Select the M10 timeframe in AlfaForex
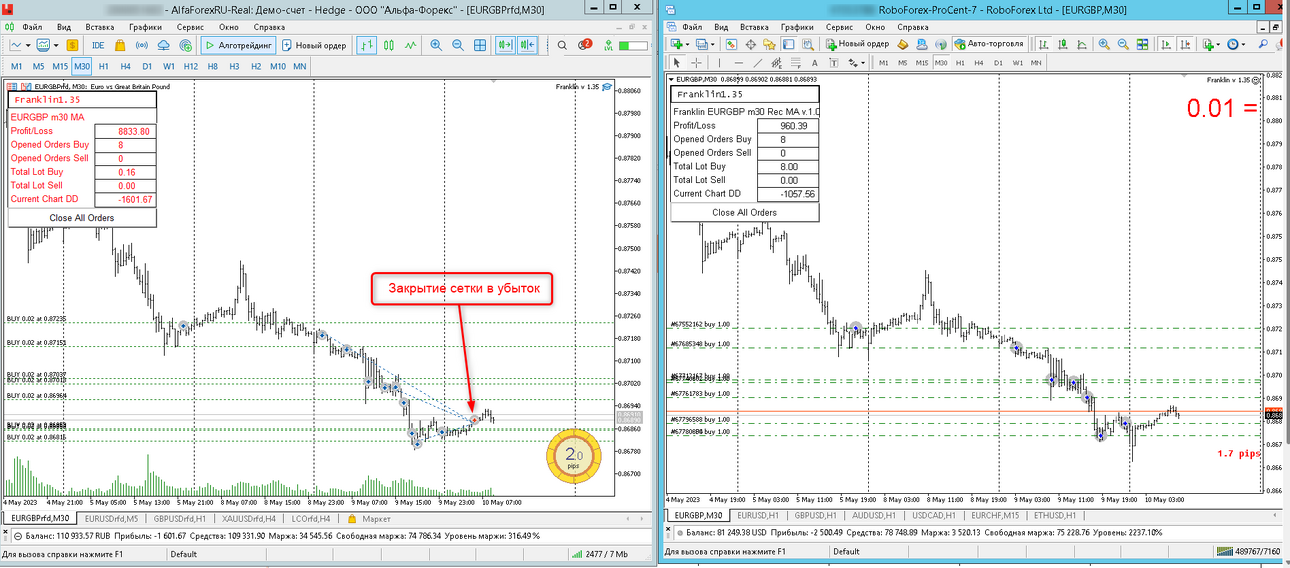Viewport: 1290px width, 568px height. click(278, 66)
